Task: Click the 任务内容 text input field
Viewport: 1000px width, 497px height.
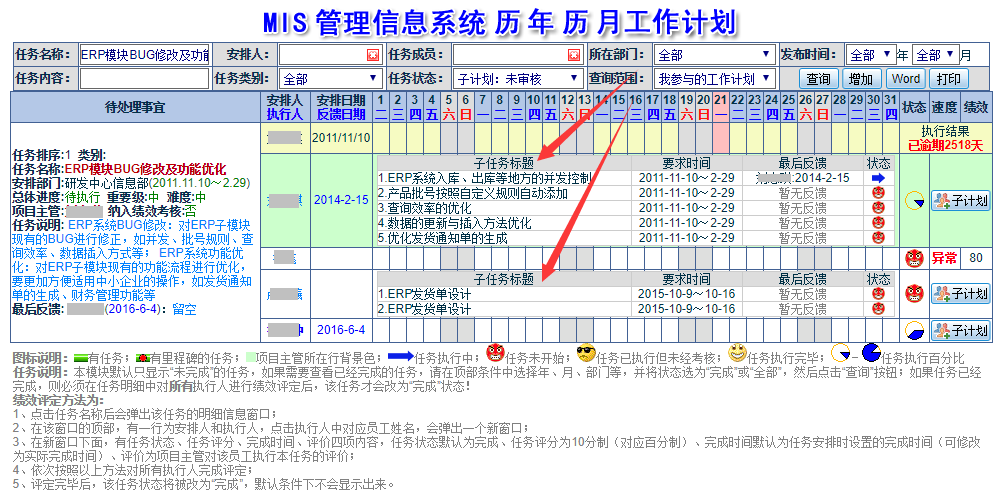Action: pos(143,78)
